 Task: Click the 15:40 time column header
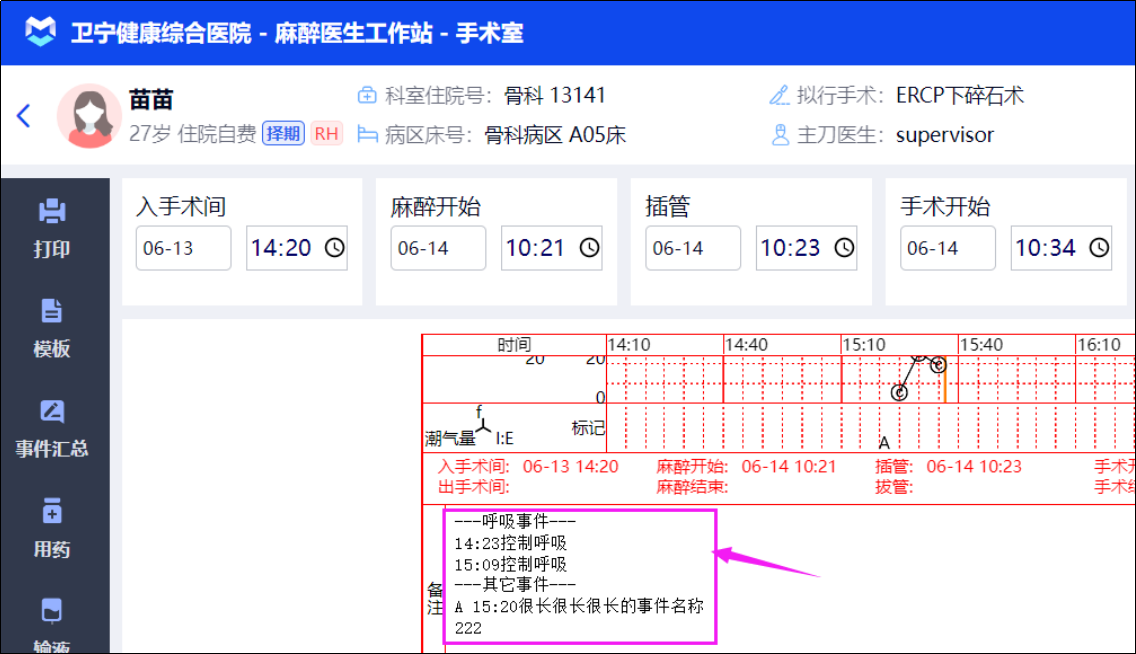(x=981, y=345)
